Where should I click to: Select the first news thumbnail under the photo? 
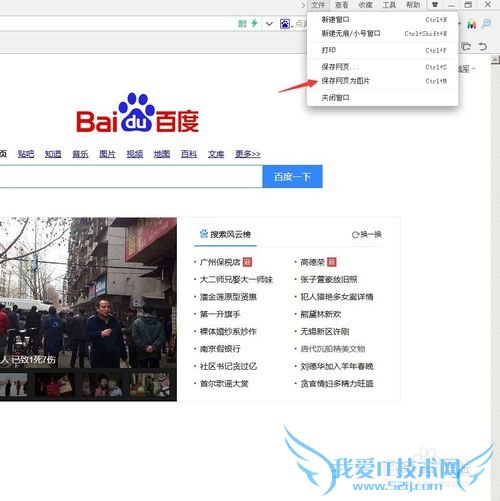pyautogui.click(x=14, y=385)
